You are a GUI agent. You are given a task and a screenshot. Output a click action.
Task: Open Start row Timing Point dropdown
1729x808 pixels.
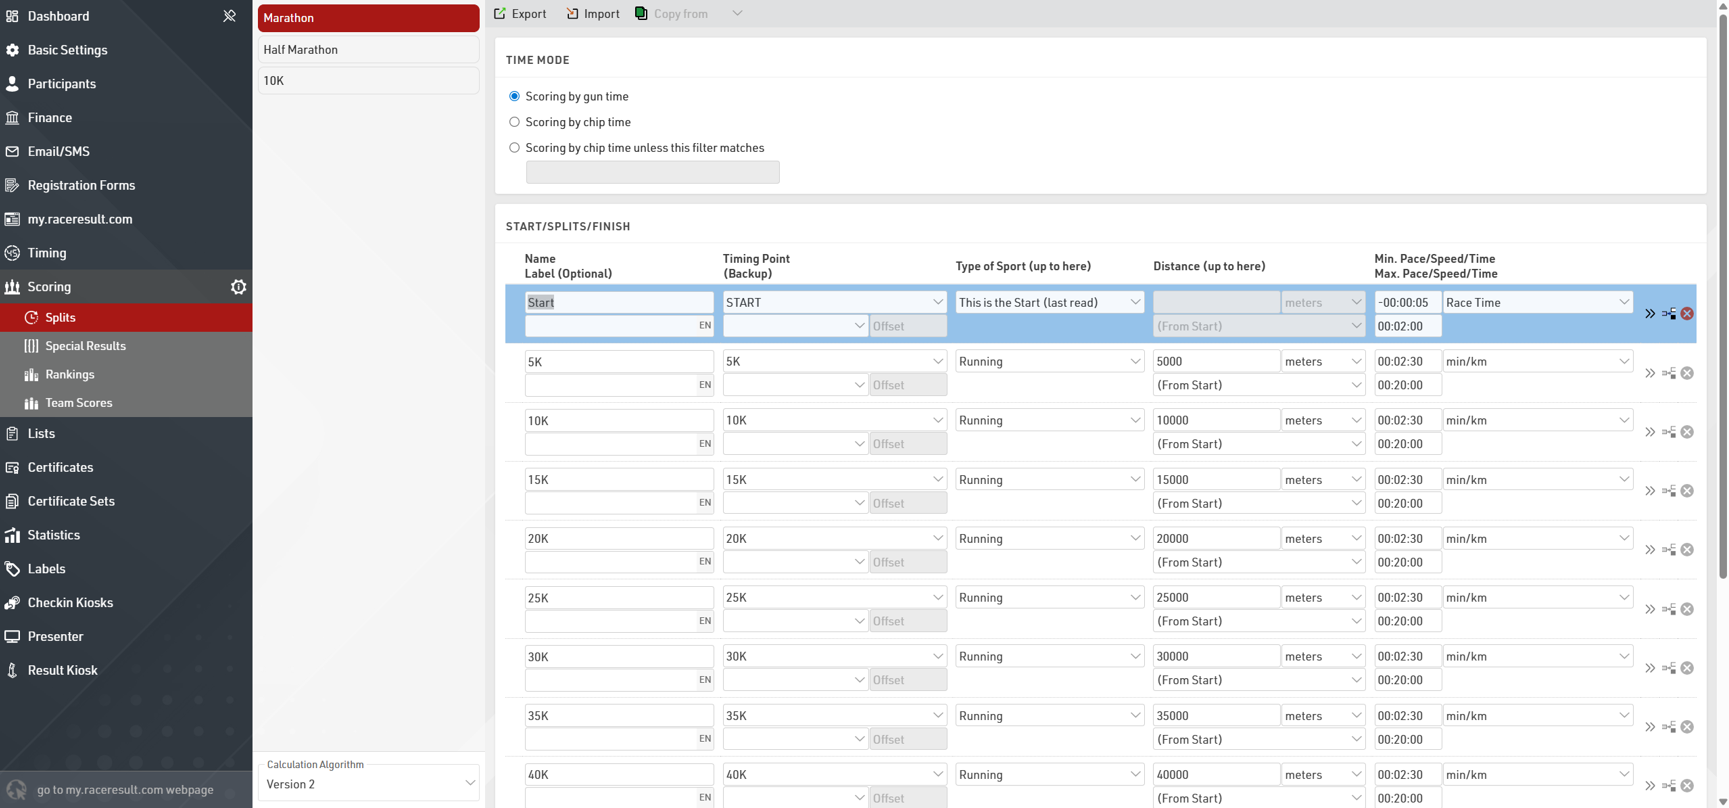click(834, 302)
